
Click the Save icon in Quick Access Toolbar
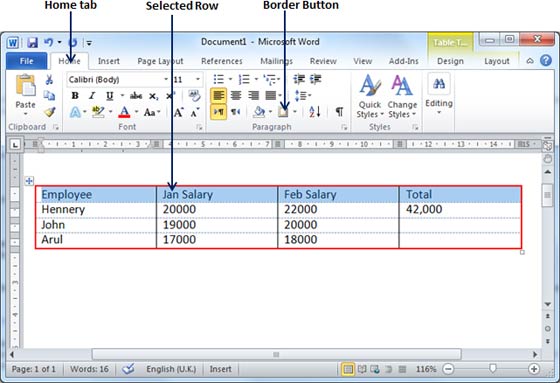pos(32,43)
